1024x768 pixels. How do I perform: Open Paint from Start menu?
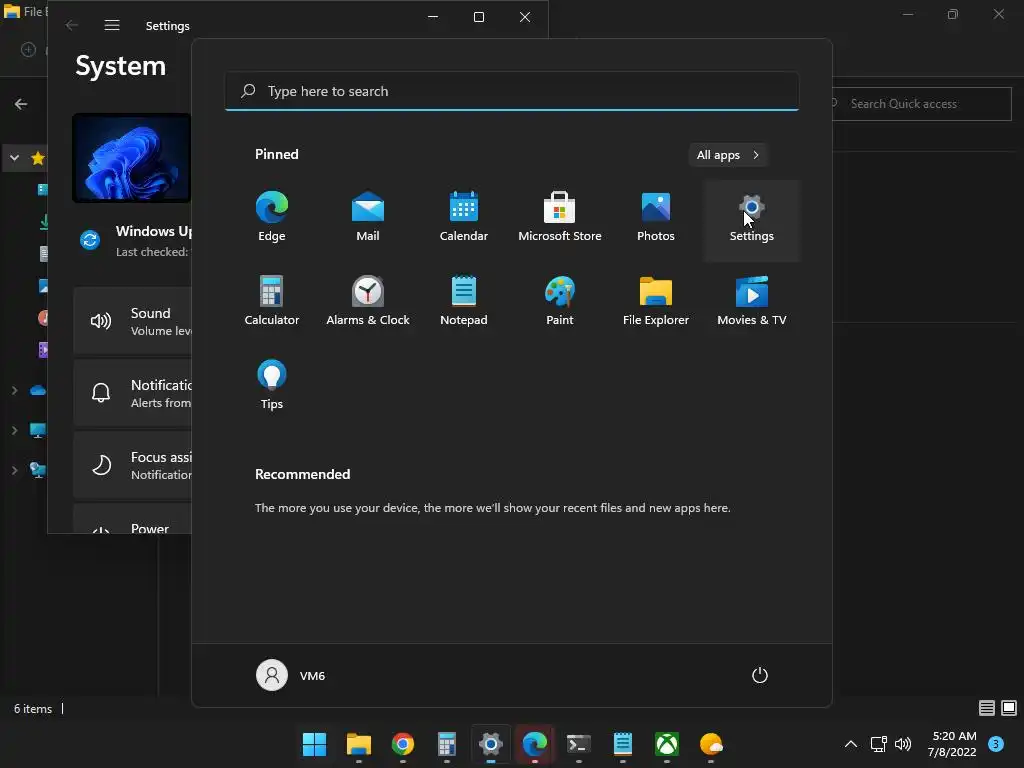click(x=560, y=301)
